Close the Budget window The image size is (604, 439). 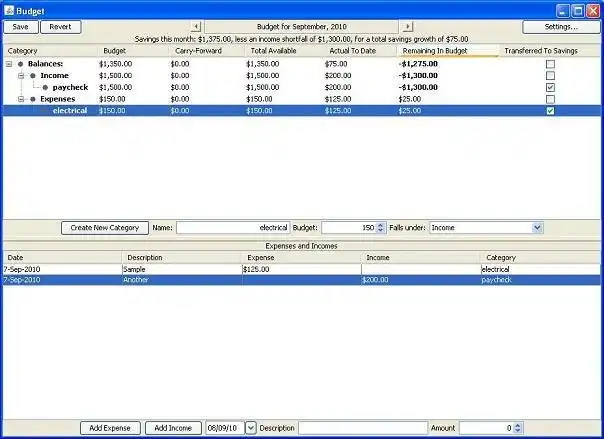coord(593,11)
